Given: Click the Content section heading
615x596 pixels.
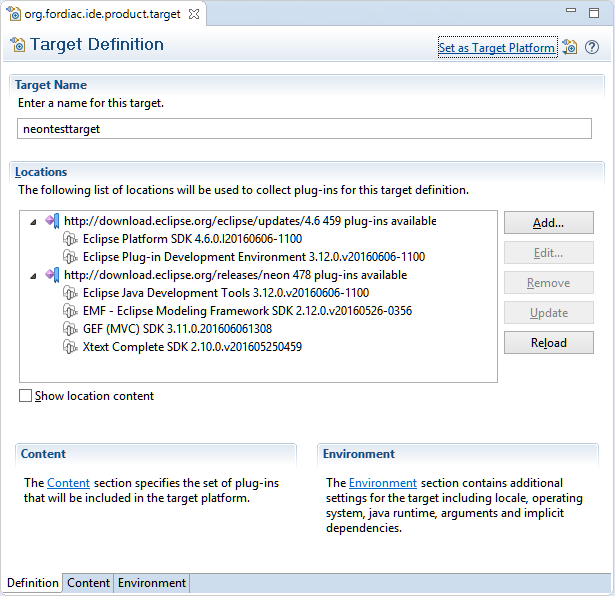Looking at the screenshot, I should pos(43,454).
